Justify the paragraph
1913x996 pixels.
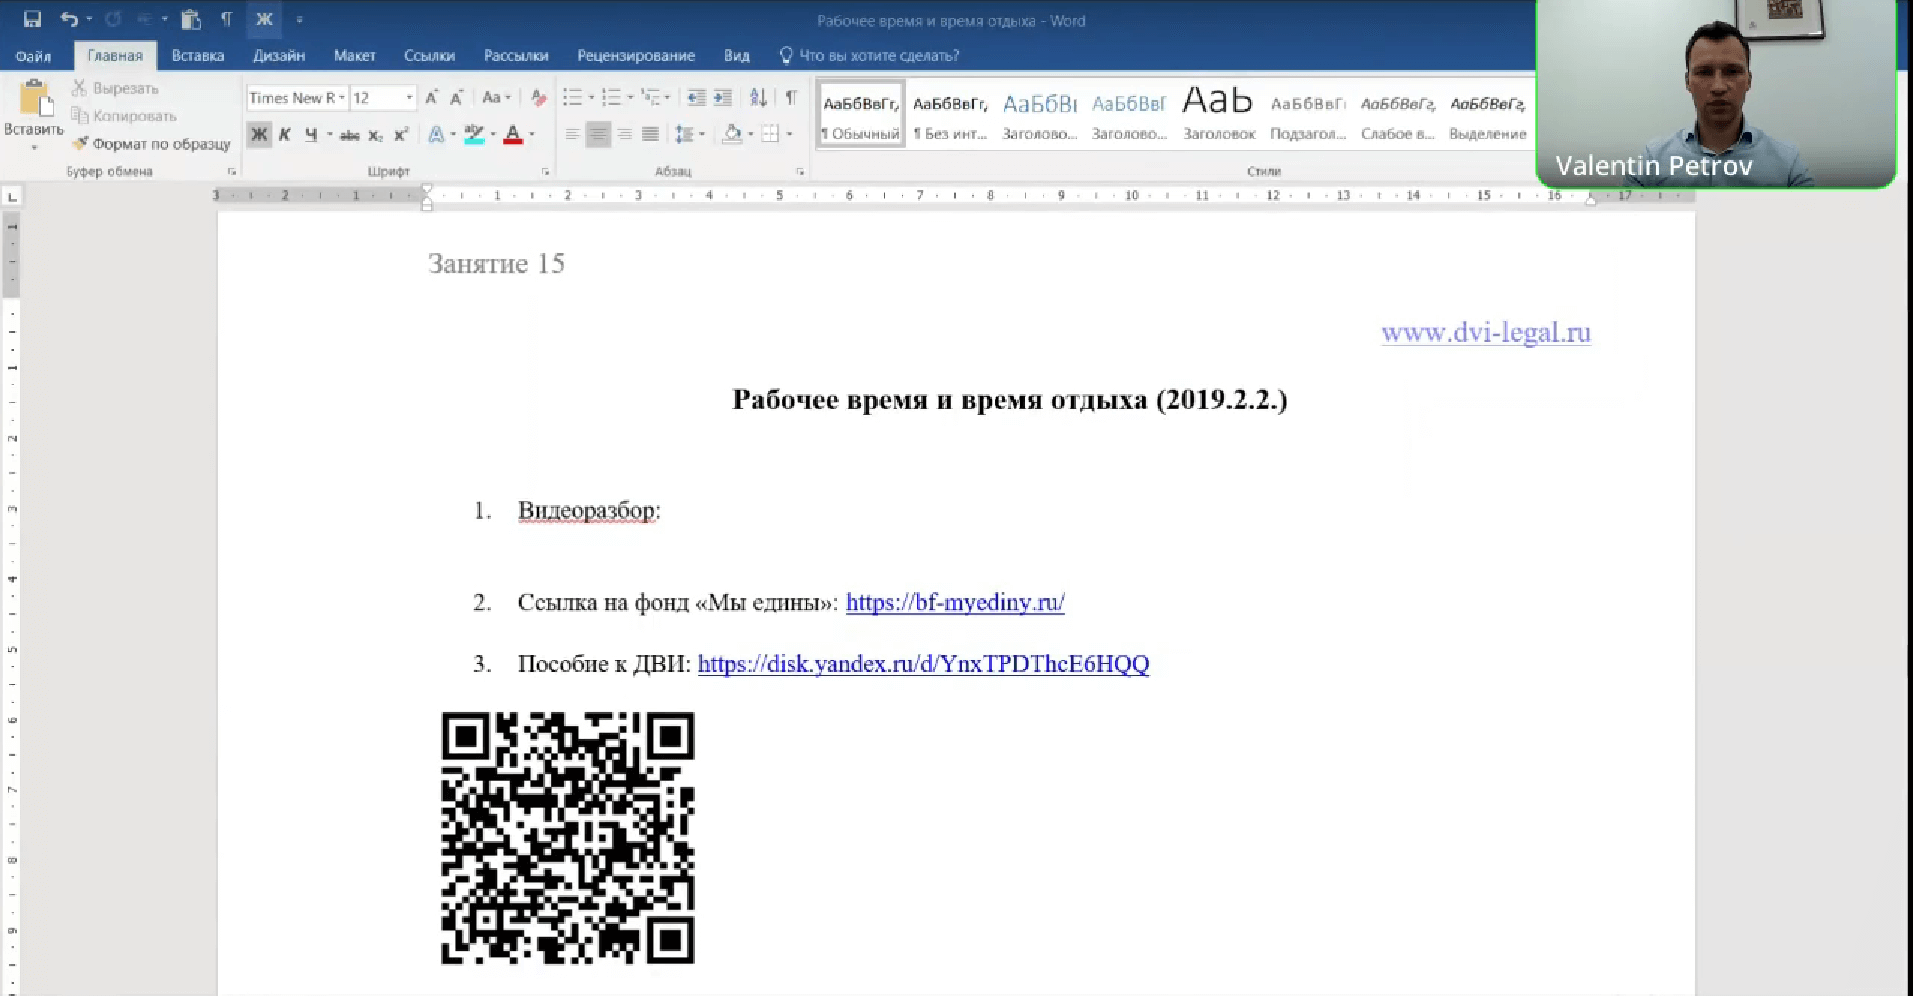click(650, 134)
